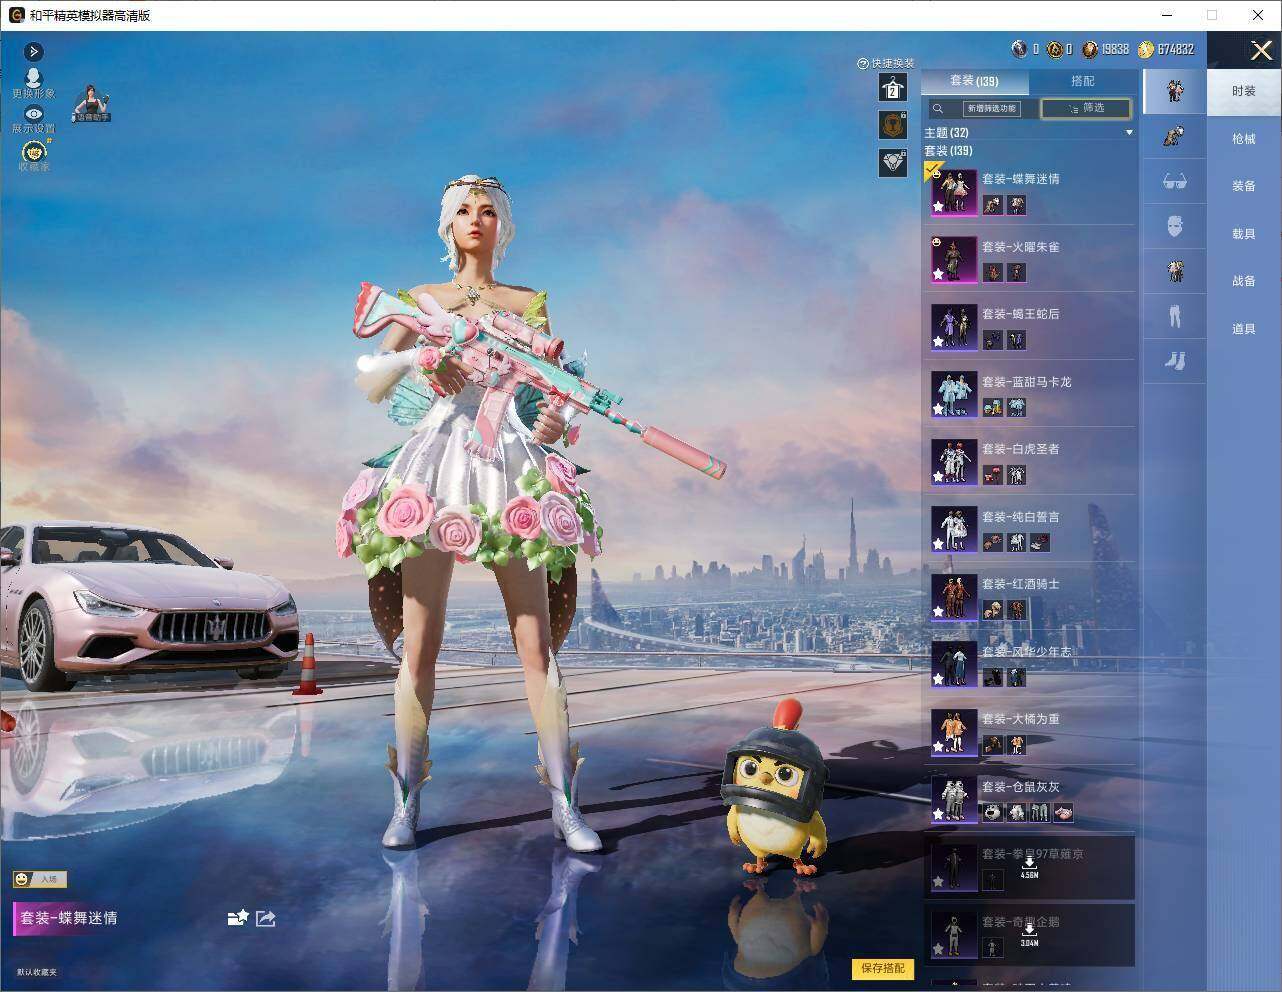
Task: Add outfit to favorites folder icon
Action: (237, 918)
